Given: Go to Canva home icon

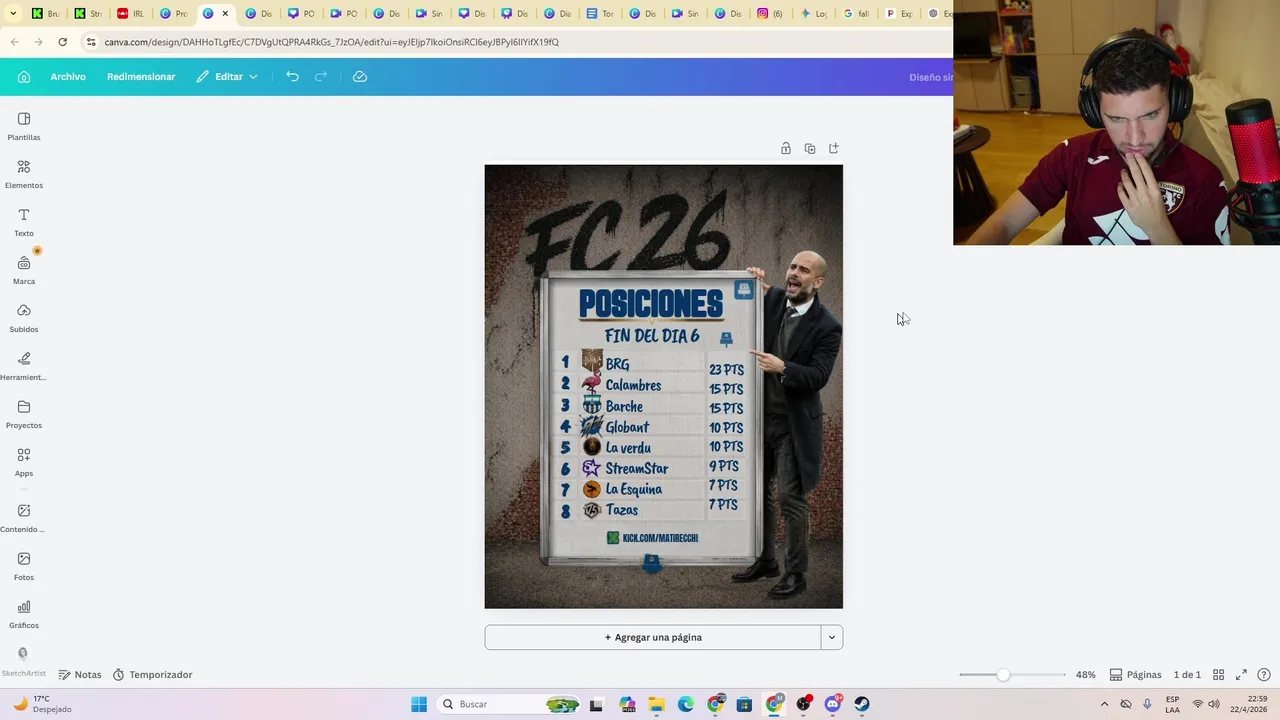Looking at the screenshot, I should (x=24, y=77).
